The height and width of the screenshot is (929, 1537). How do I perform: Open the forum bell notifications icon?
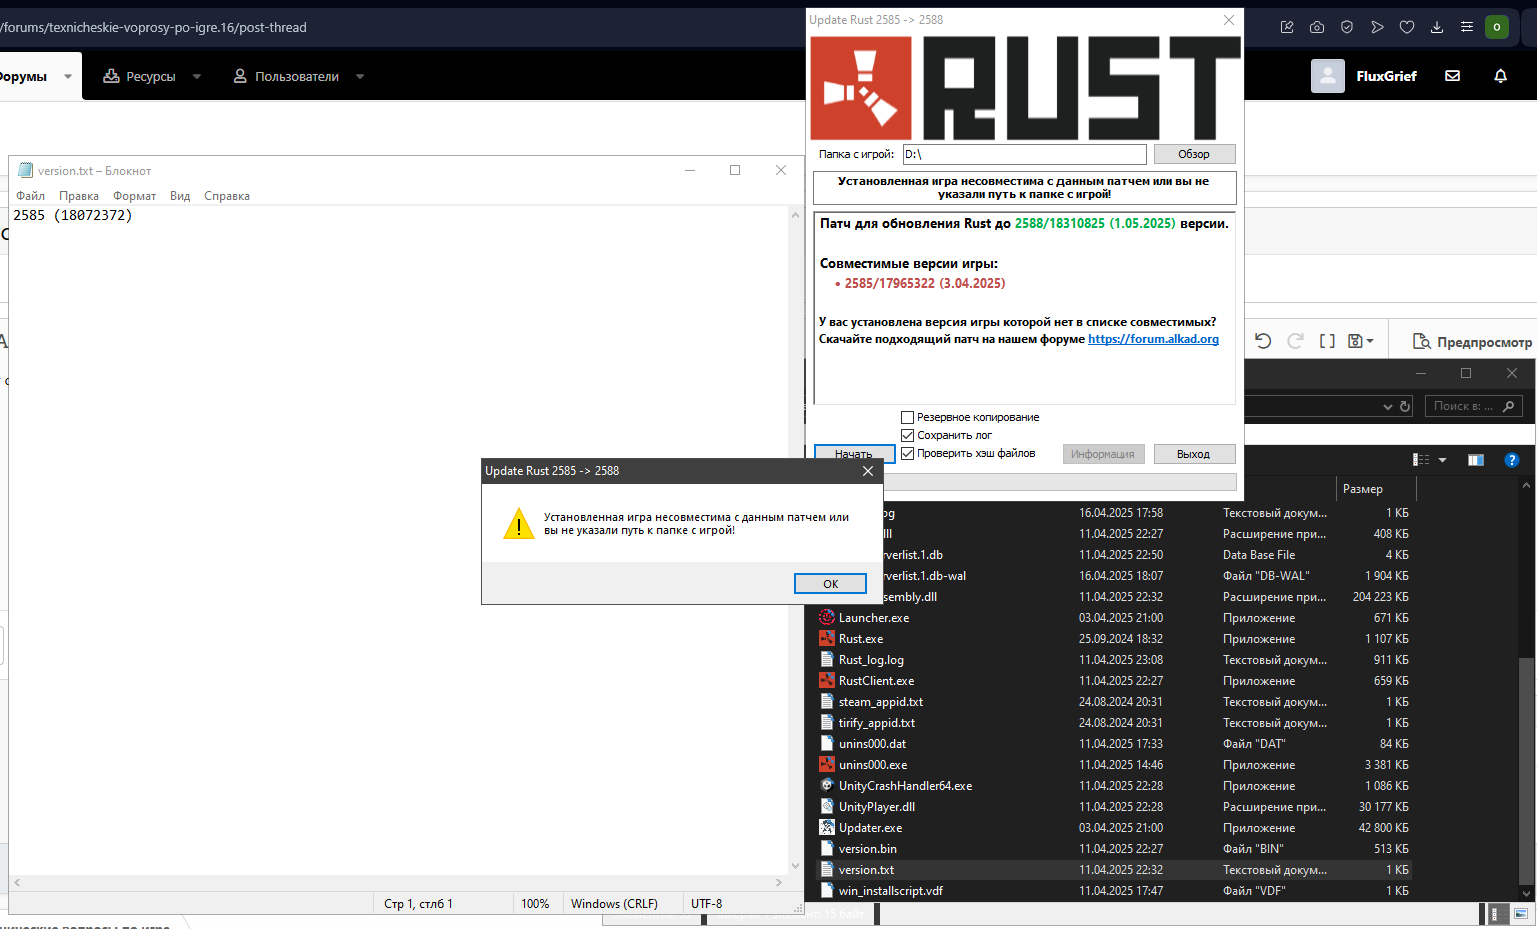[1501, 76]
